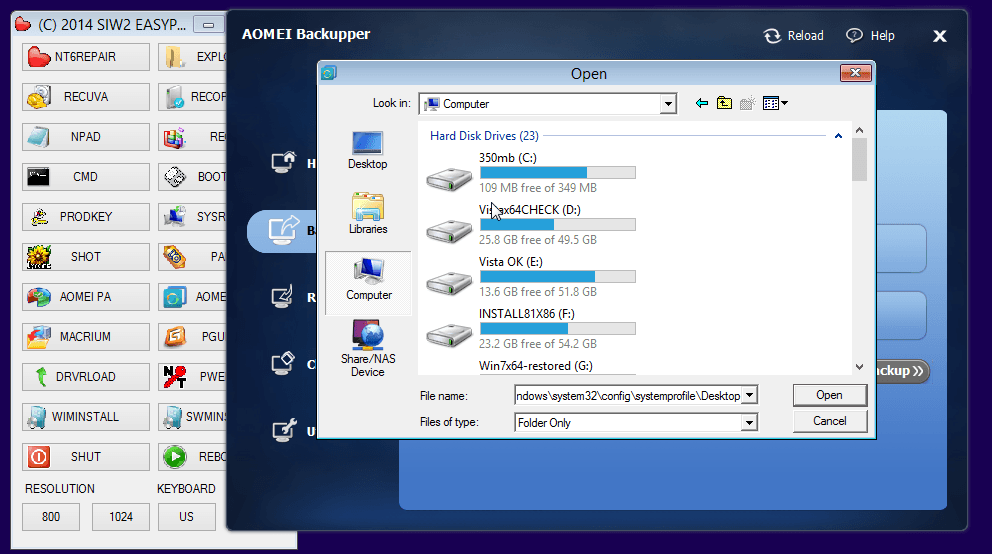Launch CMD command prompt

coord(85,176)
